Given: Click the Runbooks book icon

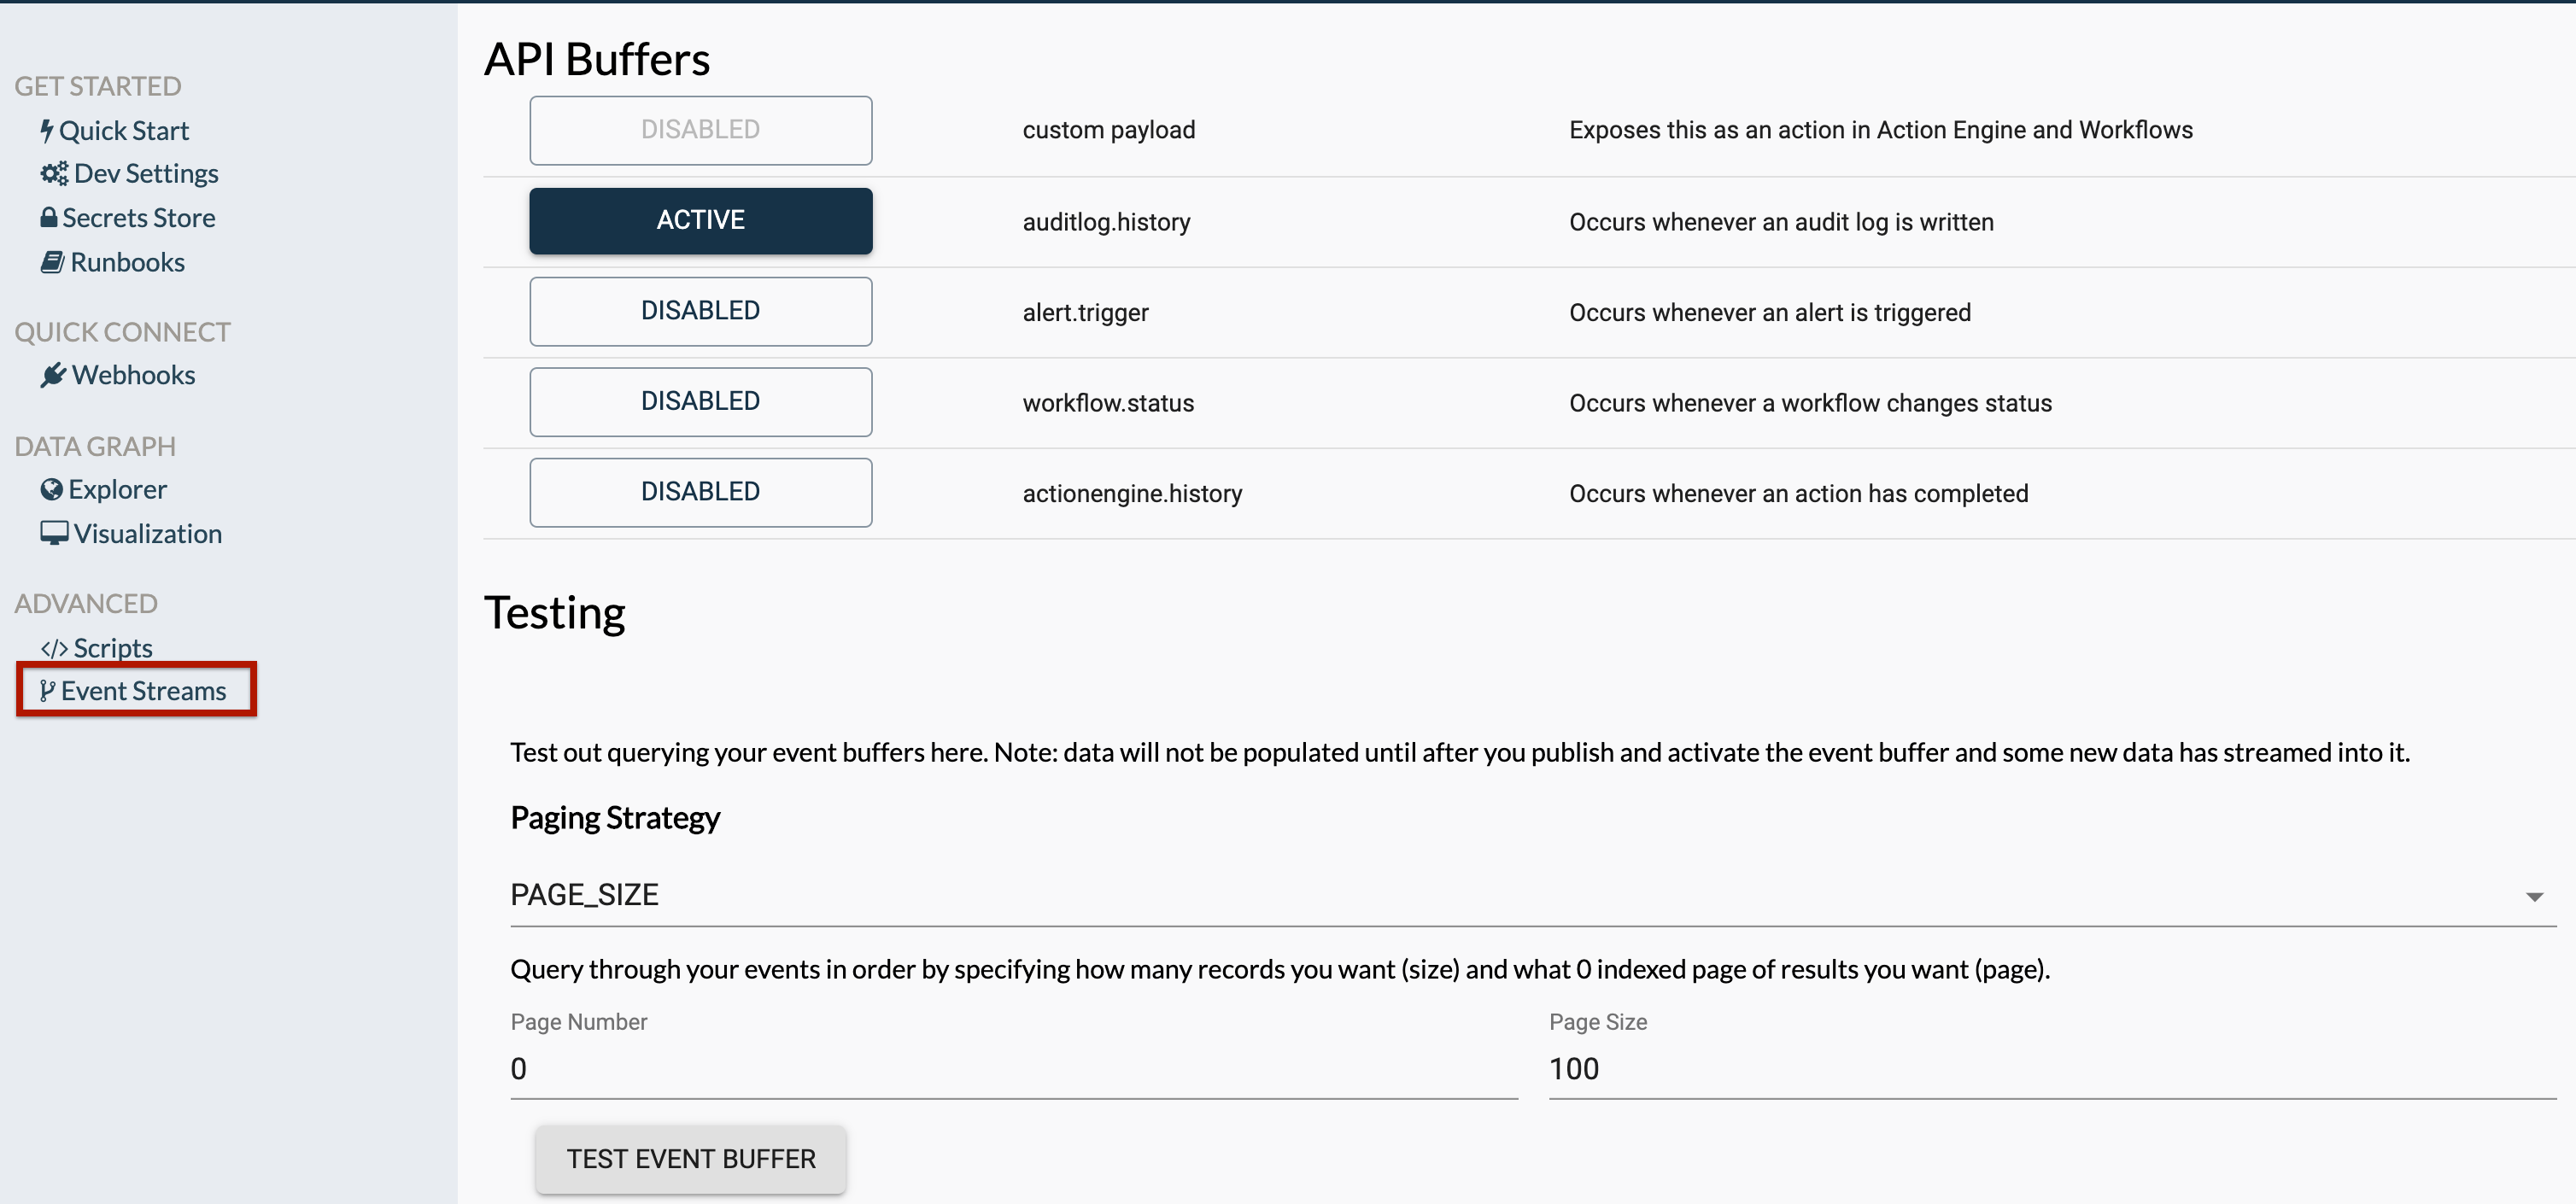Looking at the screenshot, I should click(54, 261).
